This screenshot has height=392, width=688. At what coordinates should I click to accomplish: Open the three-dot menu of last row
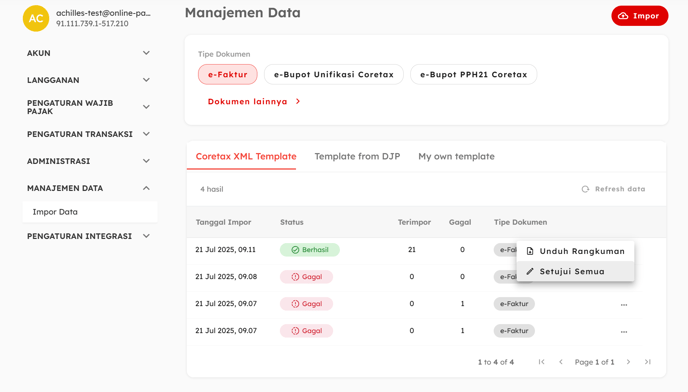(624, 332)
